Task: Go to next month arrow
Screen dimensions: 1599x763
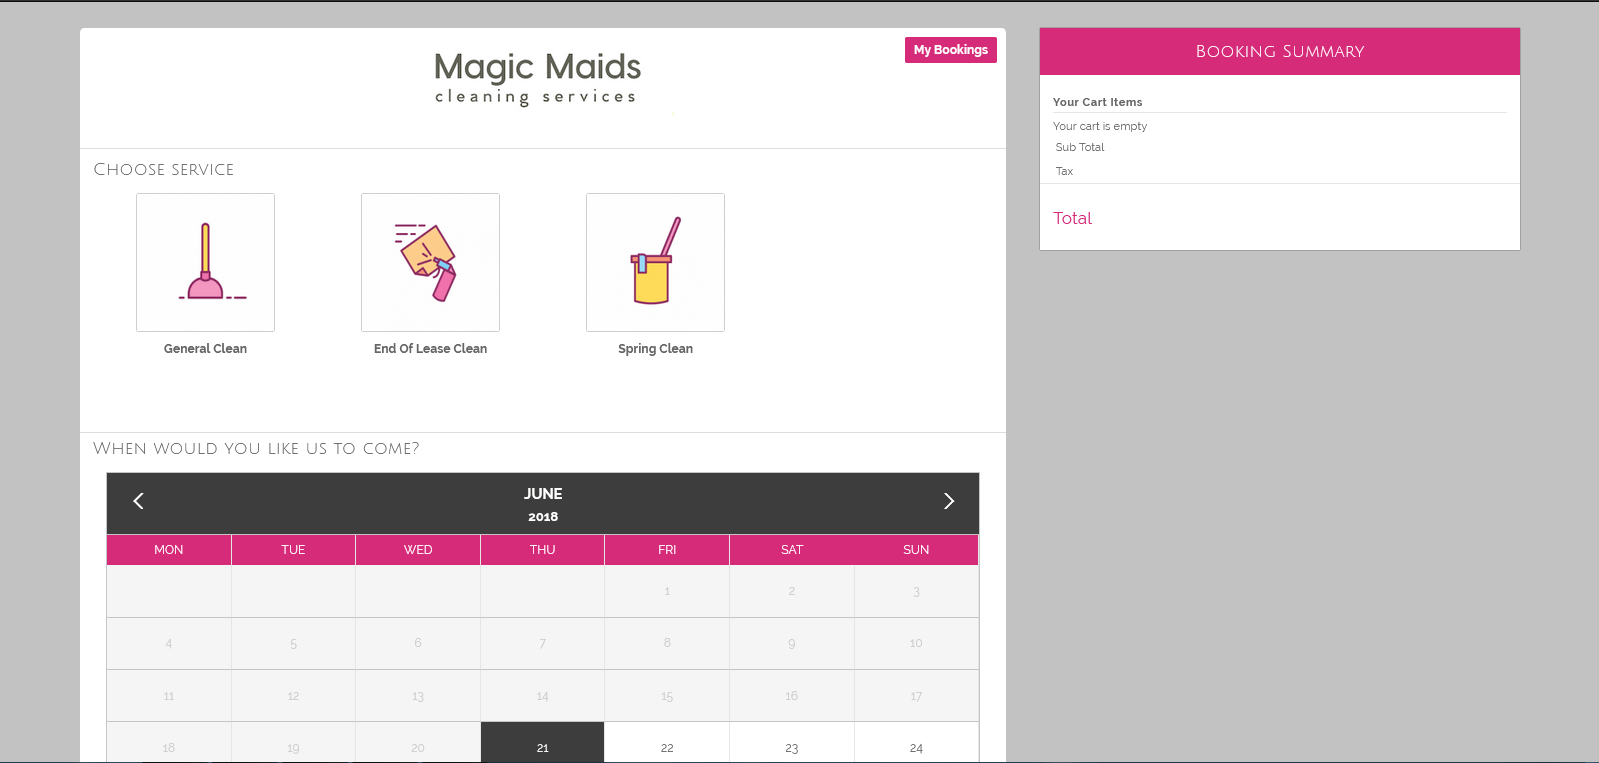Action: [x=949, y=501]
